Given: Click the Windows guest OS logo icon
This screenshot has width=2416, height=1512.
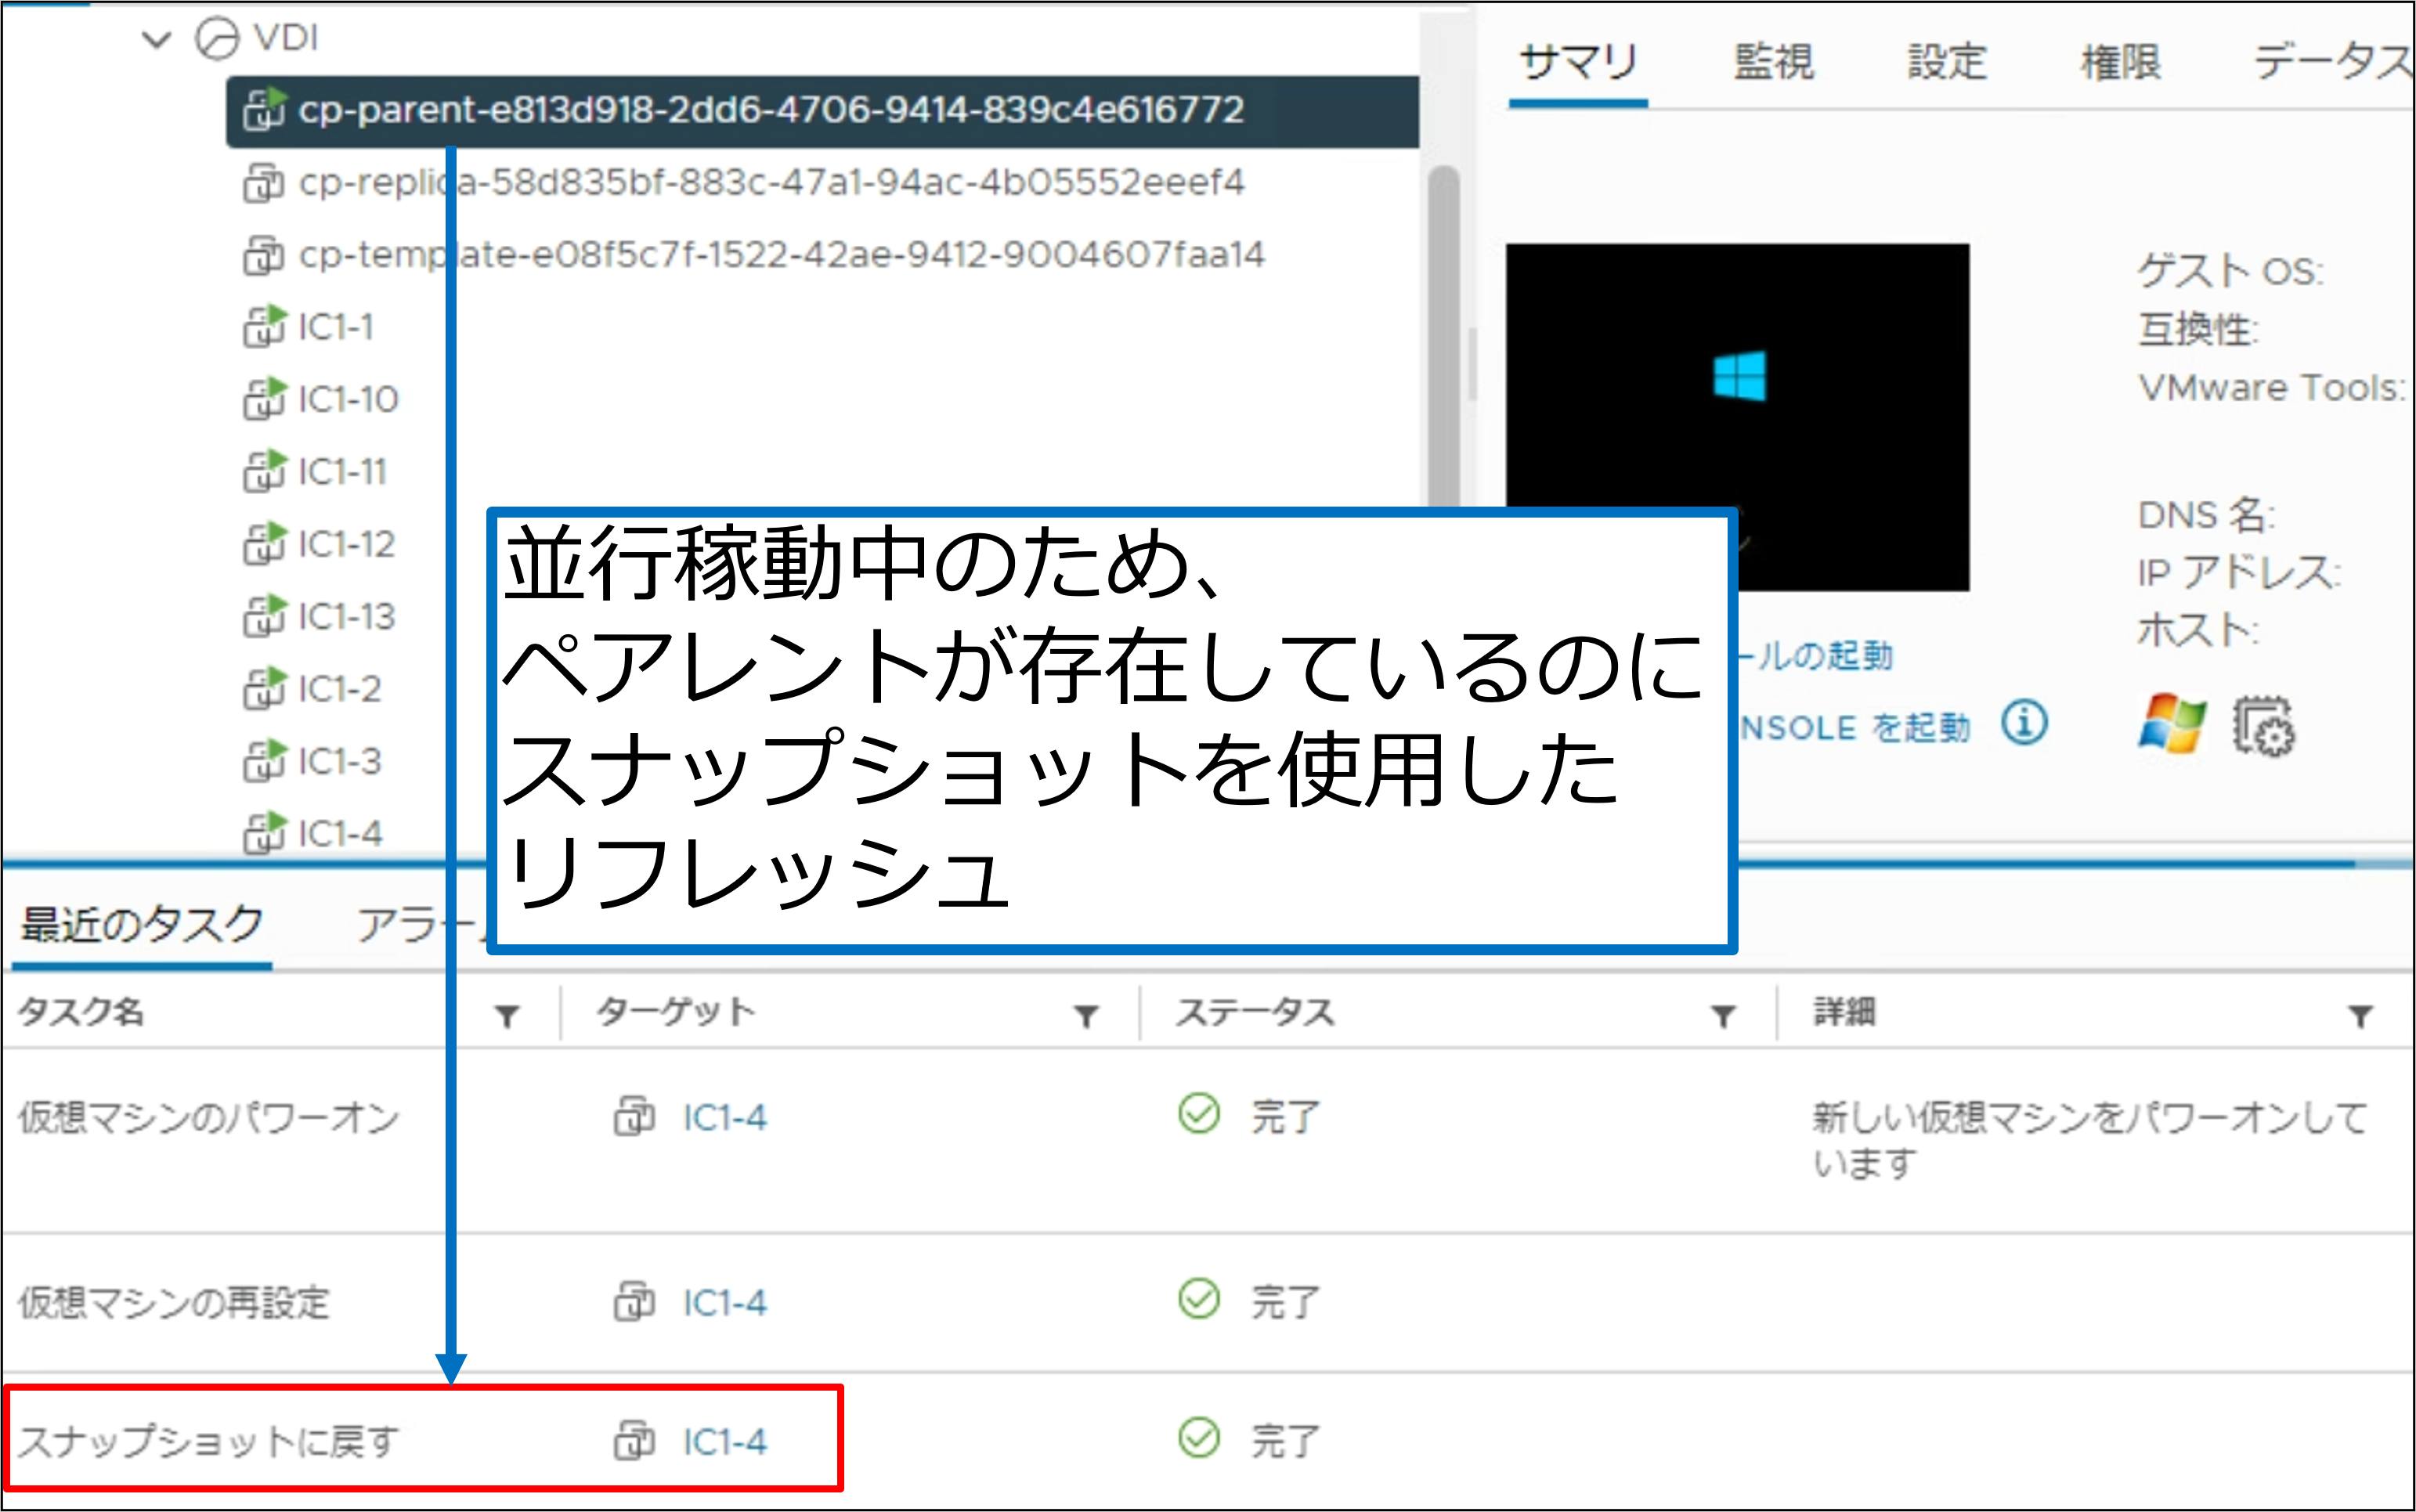Looking at the screenshot, I should tap(2172, 723).
